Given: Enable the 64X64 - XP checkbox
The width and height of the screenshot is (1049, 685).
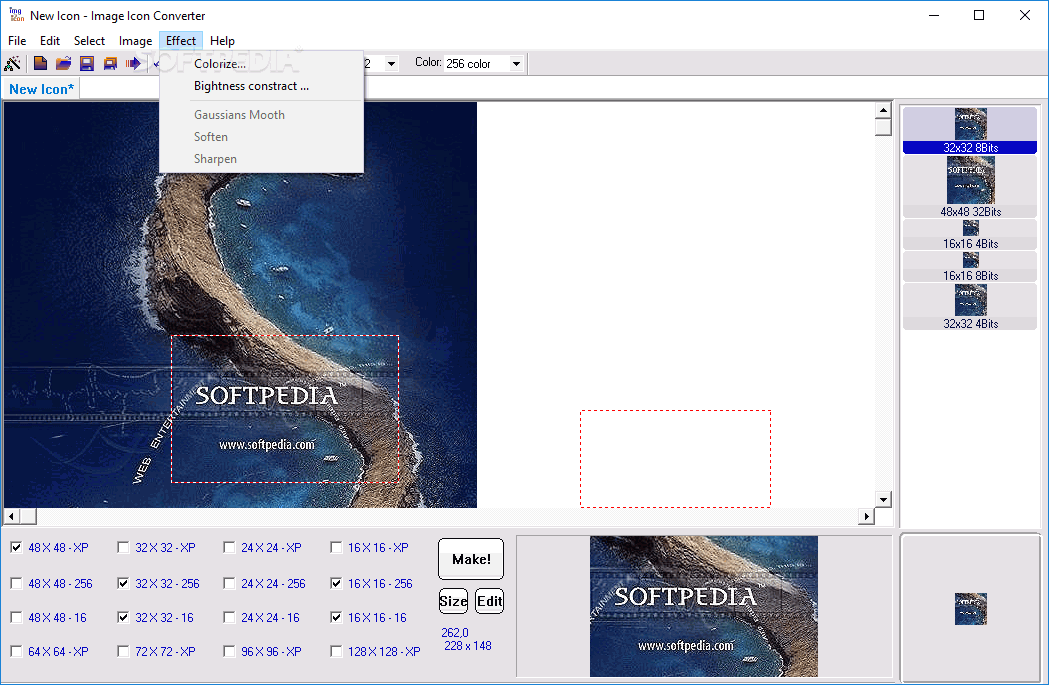Looking at the screenshot, I should pyautogui.click(x=16, y=652).
